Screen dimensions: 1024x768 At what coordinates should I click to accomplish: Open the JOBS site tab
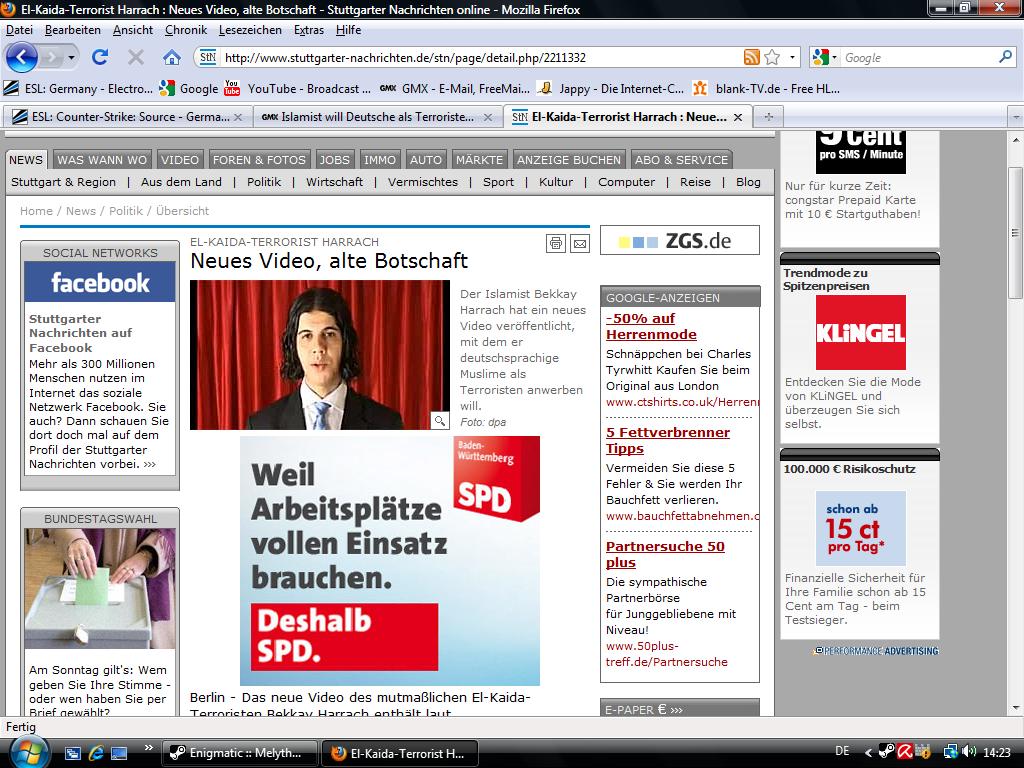click(x=334, y=159)
